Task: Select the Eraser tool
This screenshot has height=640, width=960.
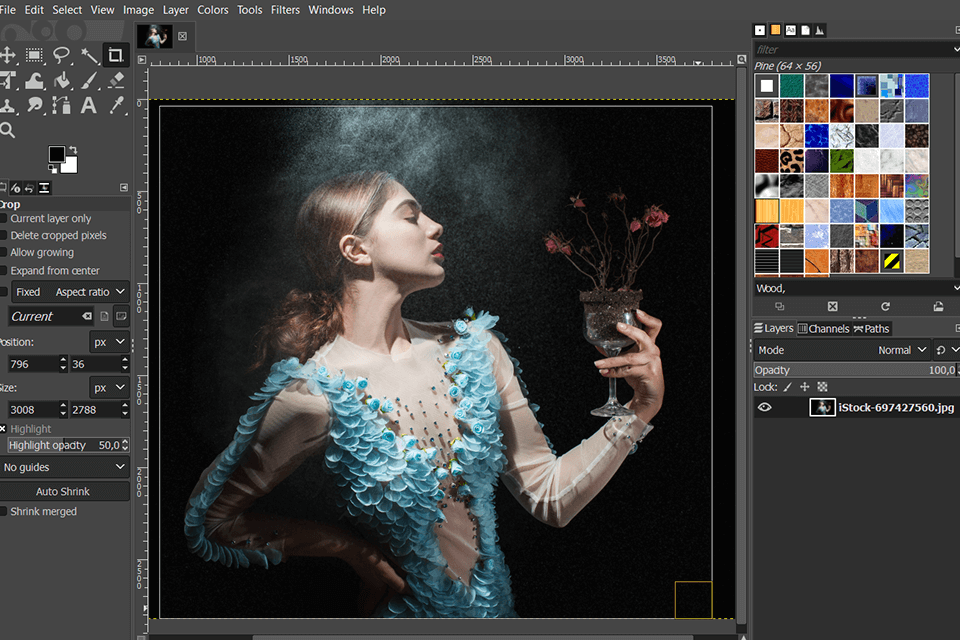Action: click(116, 80)
